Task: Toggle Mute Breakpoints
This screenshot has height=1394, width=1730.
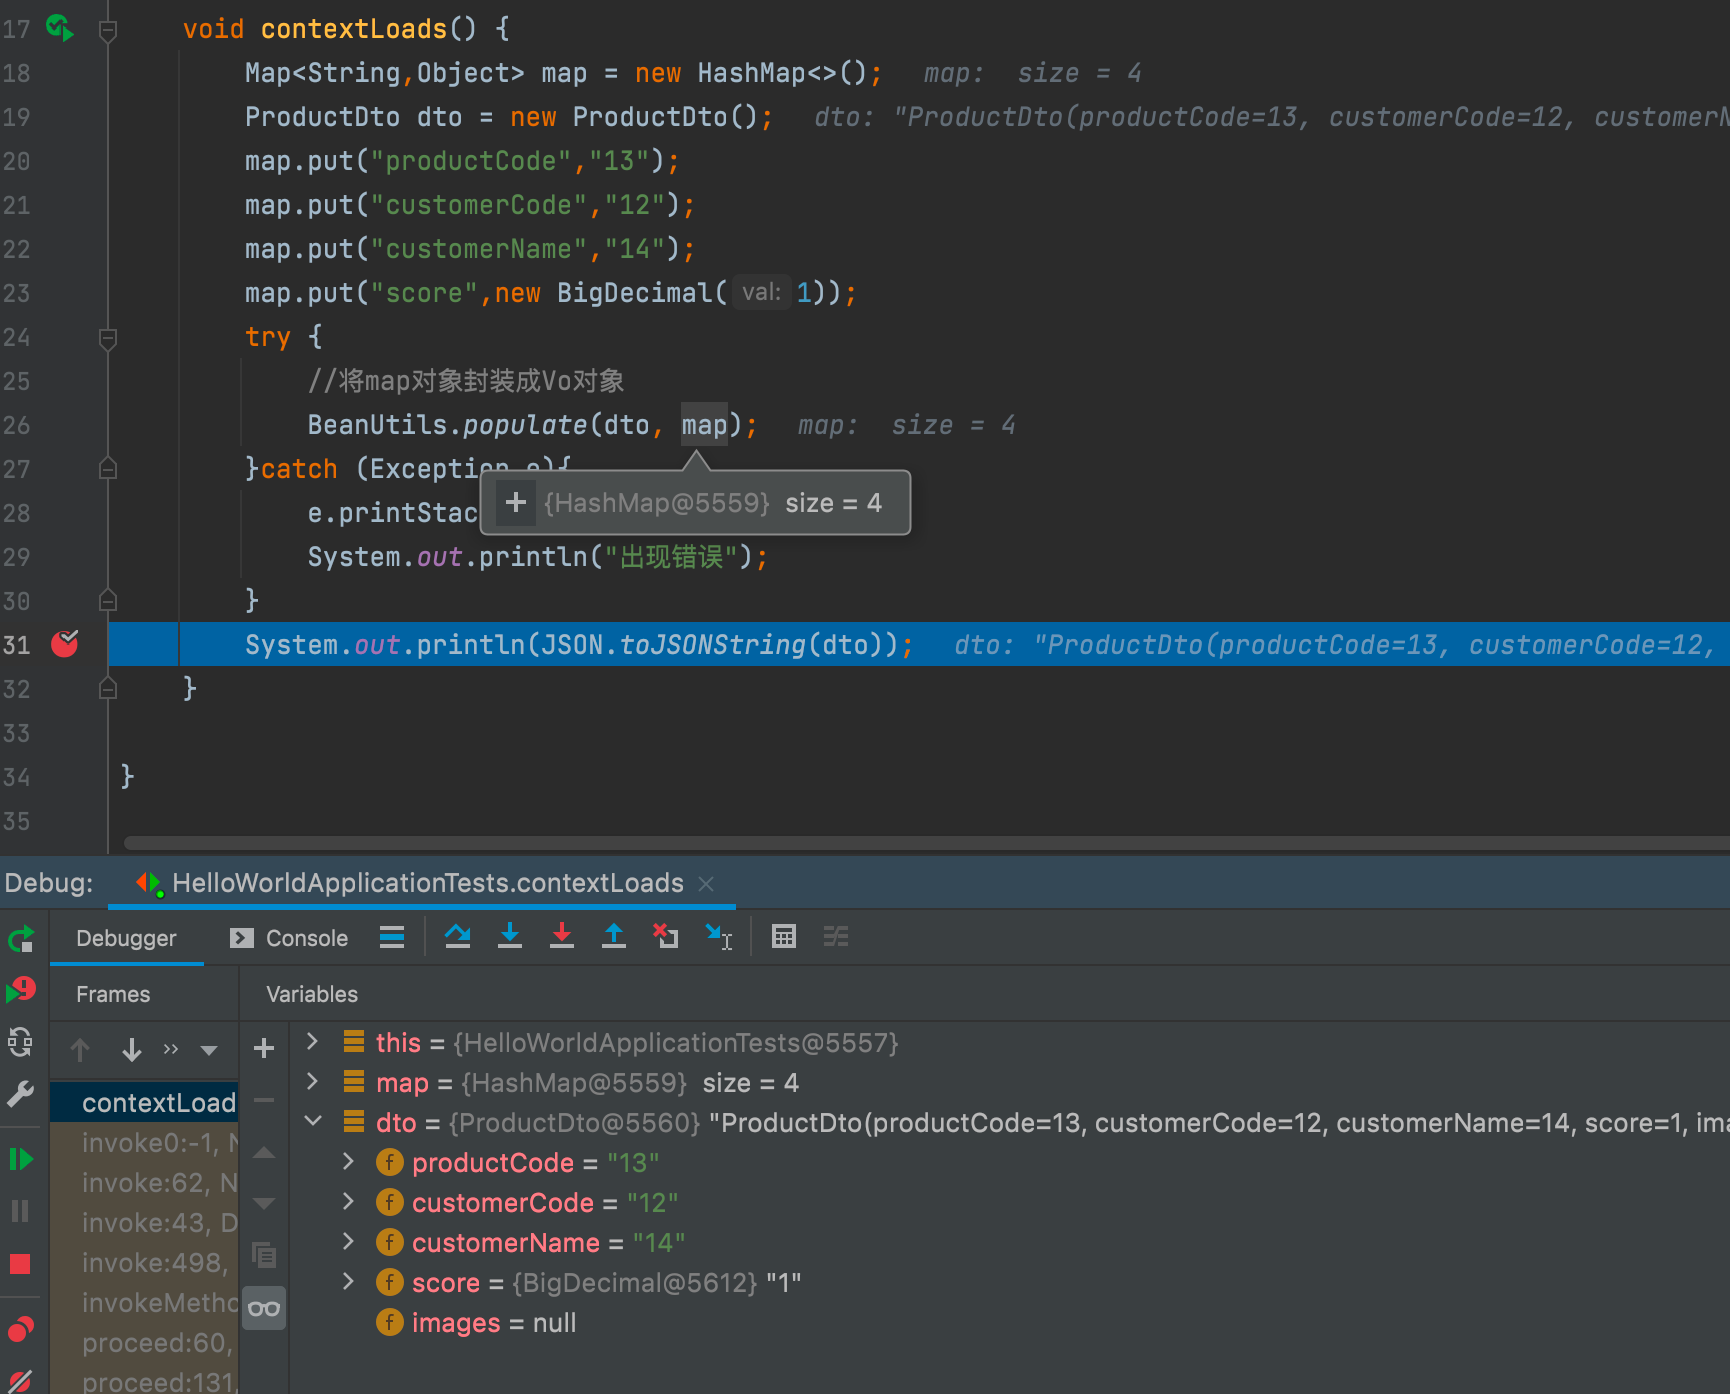Action: tap(20, 1382)
